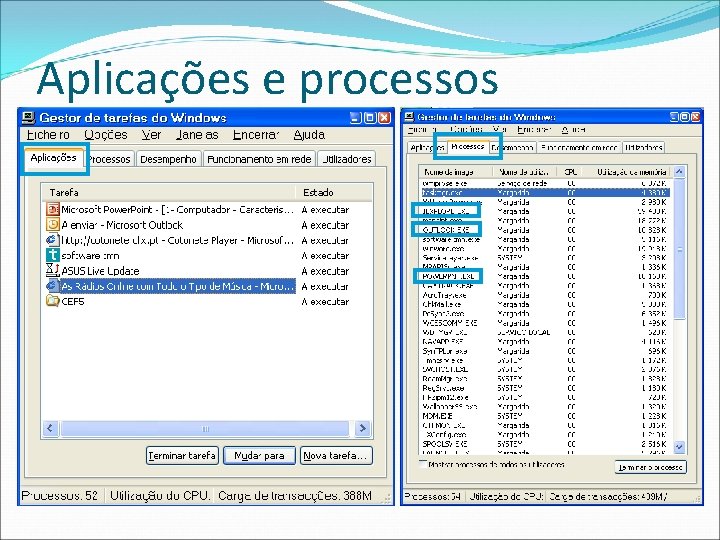The height and width of the screenshot is (540, 720).
Task: Select the SPOOLSV.EXE process row
Action: [544, 444]
